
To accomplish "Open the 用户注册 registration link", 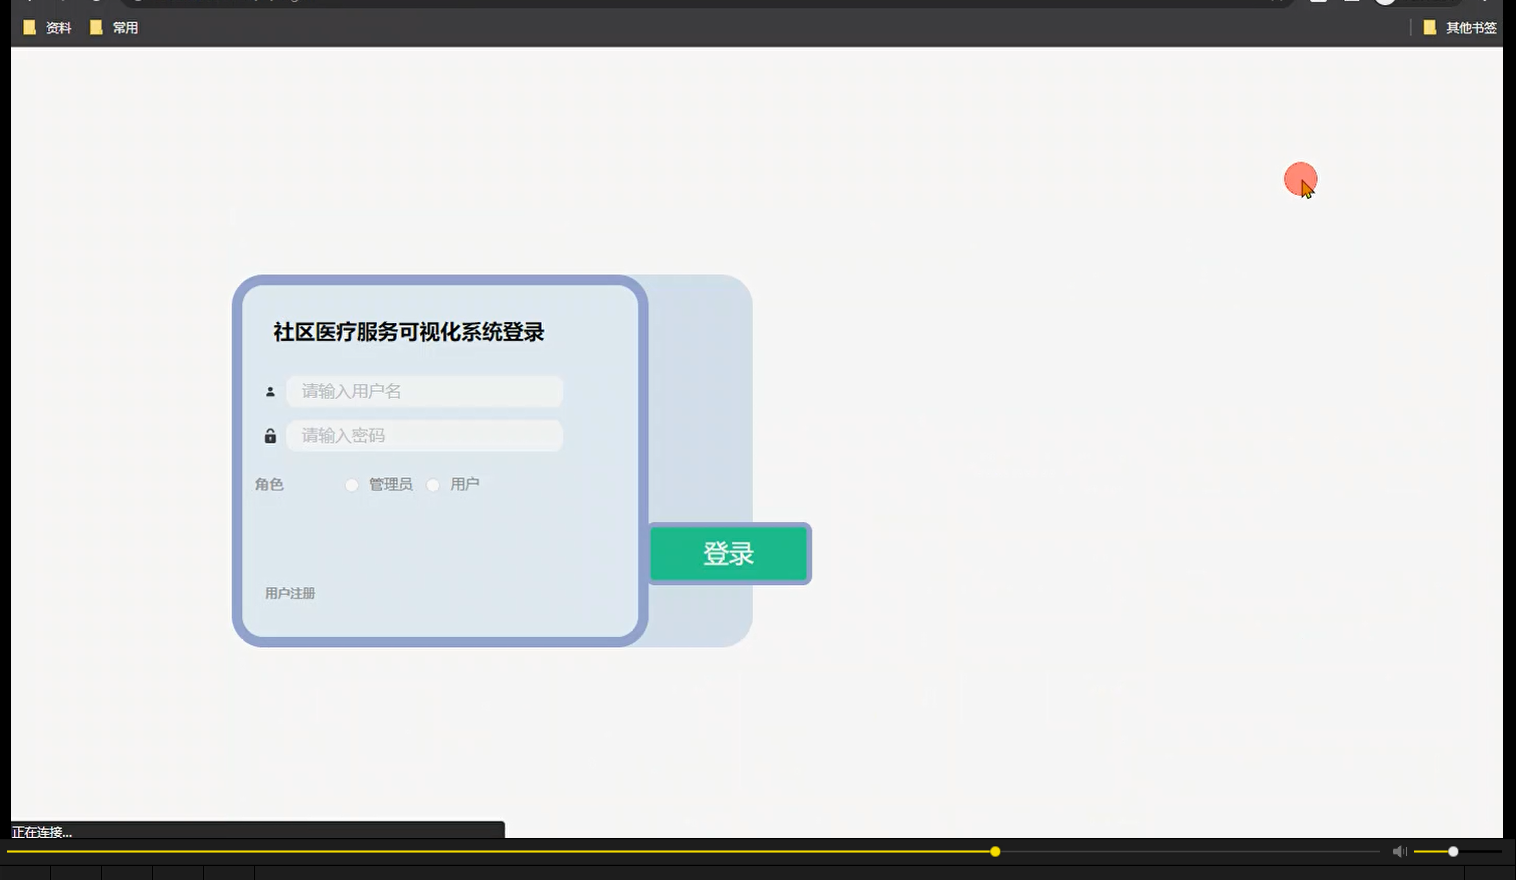I will tap(289, 593).
